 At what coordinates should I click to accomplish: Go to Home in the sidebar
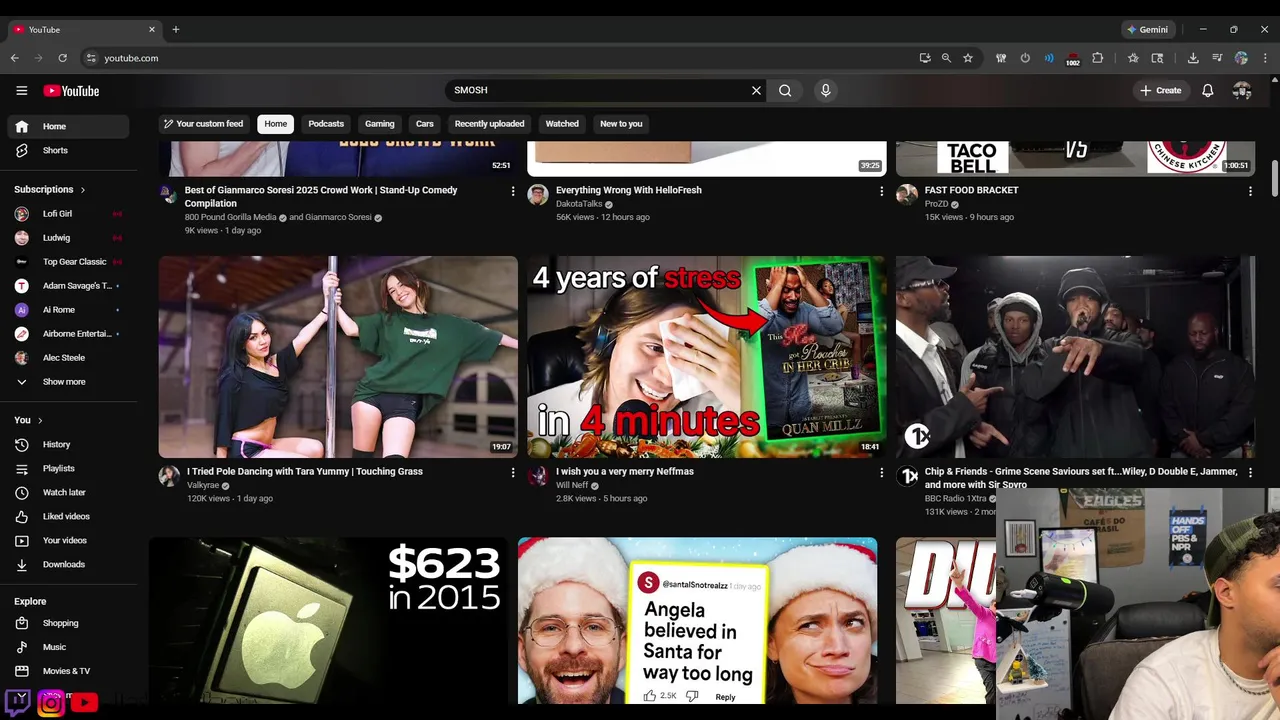(68, 126)
